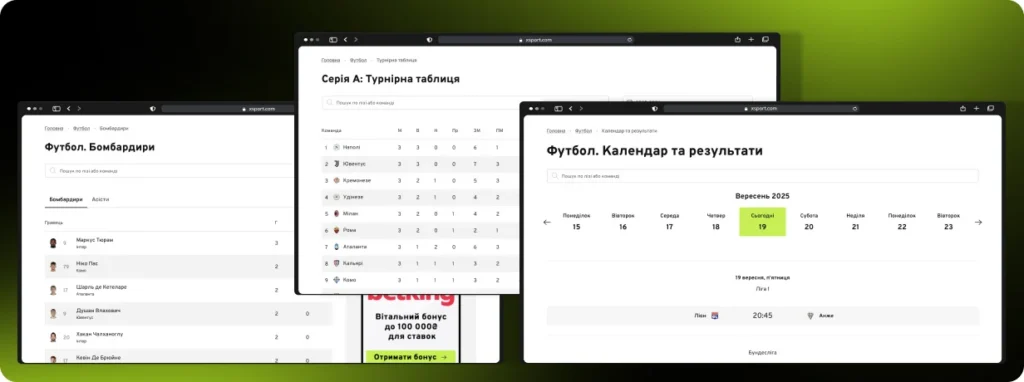Show next days with calendar right arrow

coord(978,222)
